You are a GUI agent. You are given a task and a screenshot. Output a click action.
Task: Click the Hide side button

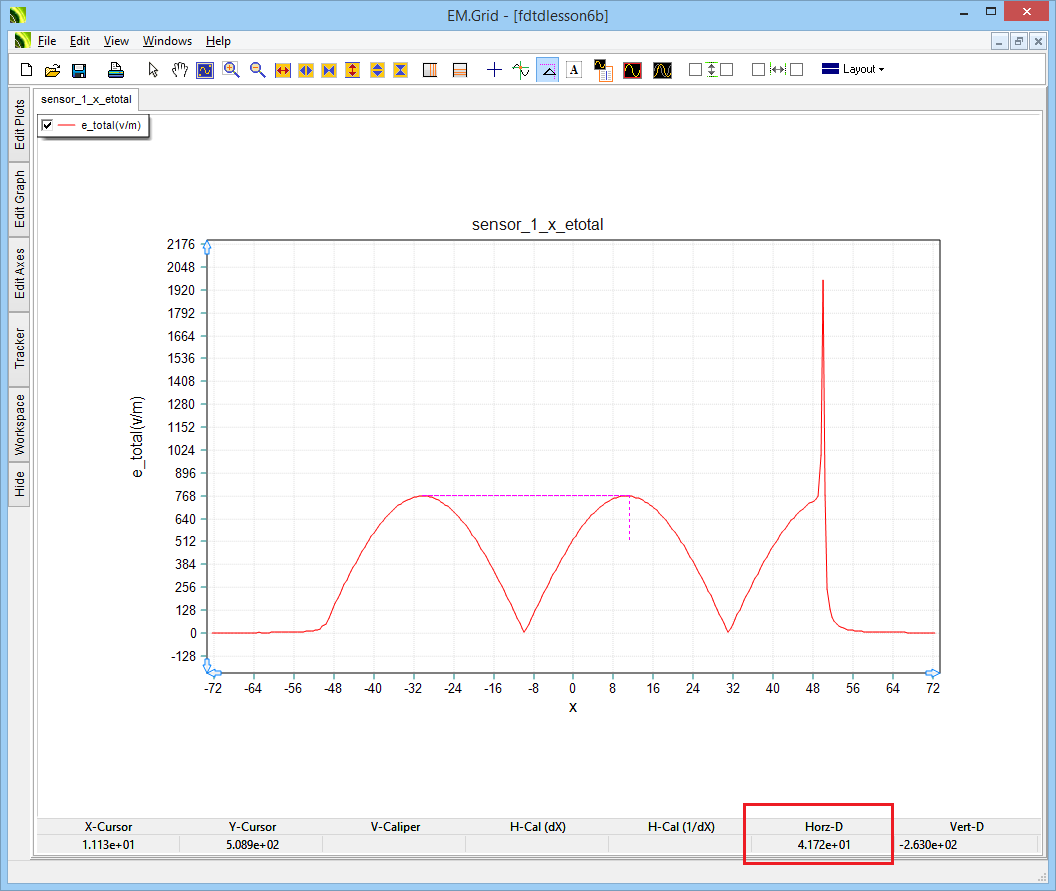tap(20, 485)
